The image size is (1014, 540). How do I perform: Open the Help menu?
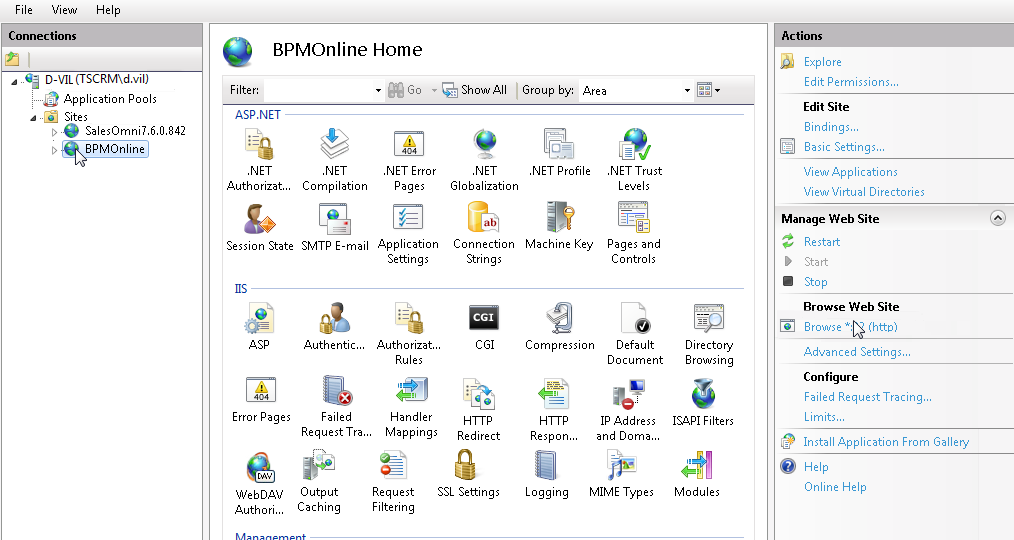tap(108, 10)
